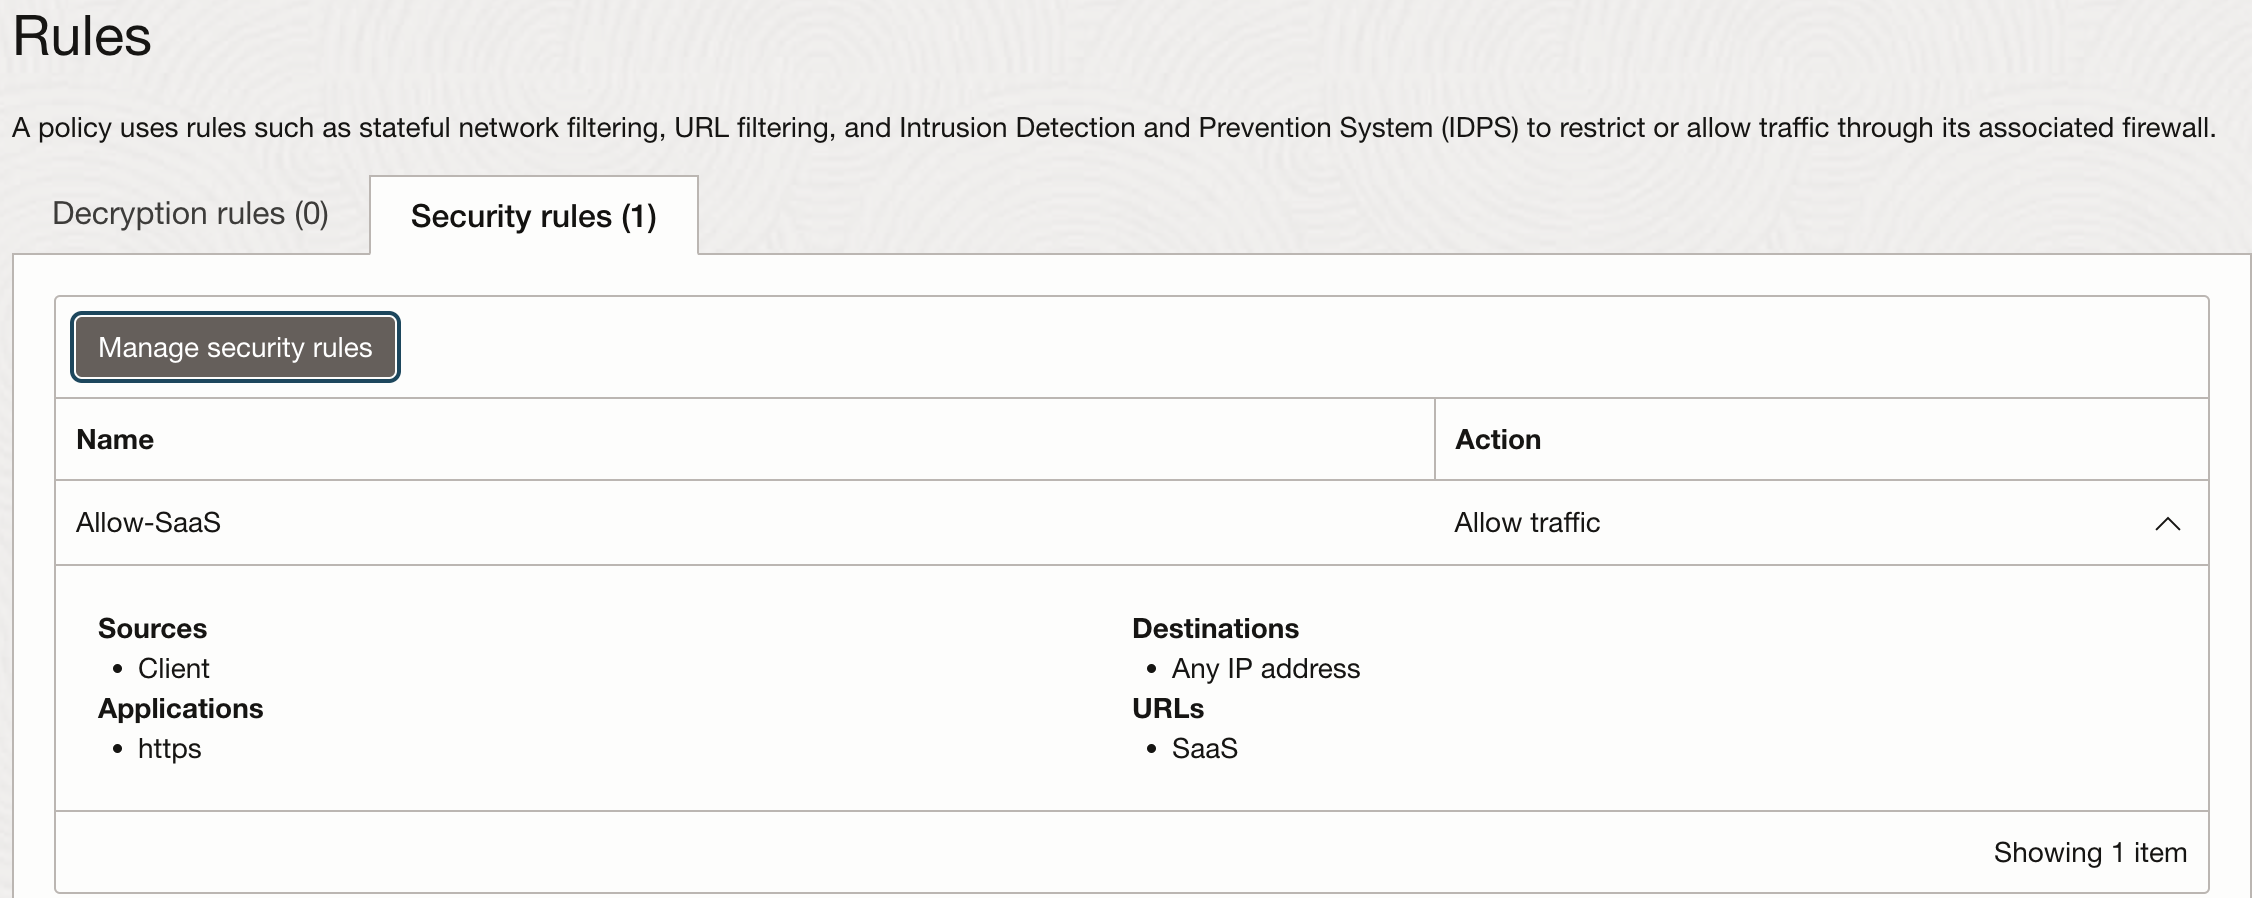Select the Security rules tab

[533, 215]
